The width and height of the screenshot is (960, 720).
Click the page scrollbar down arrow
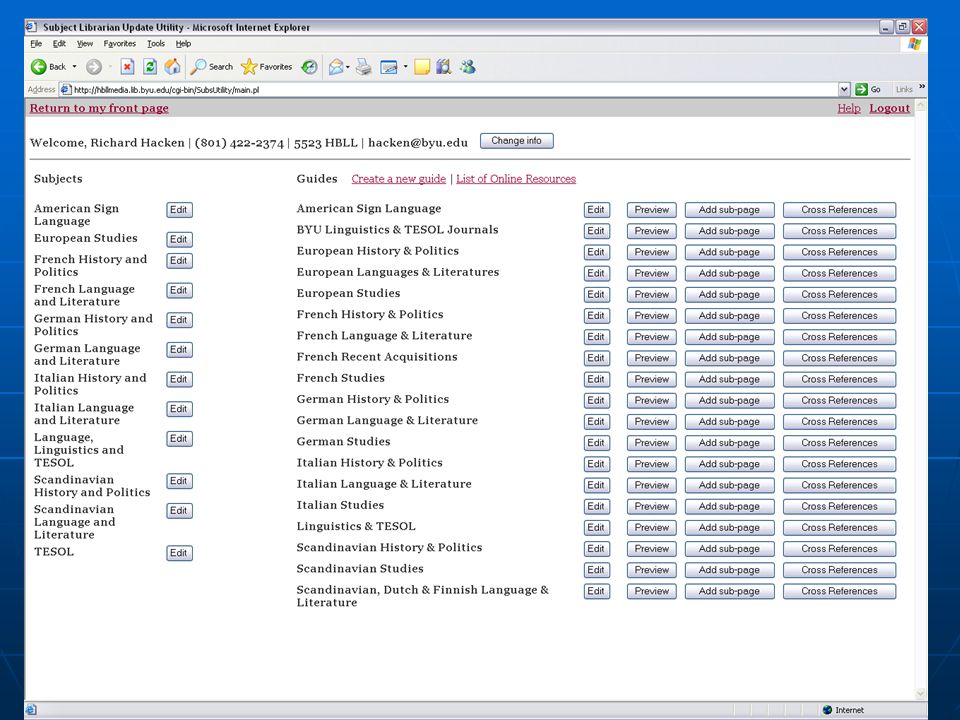(920, 694)
